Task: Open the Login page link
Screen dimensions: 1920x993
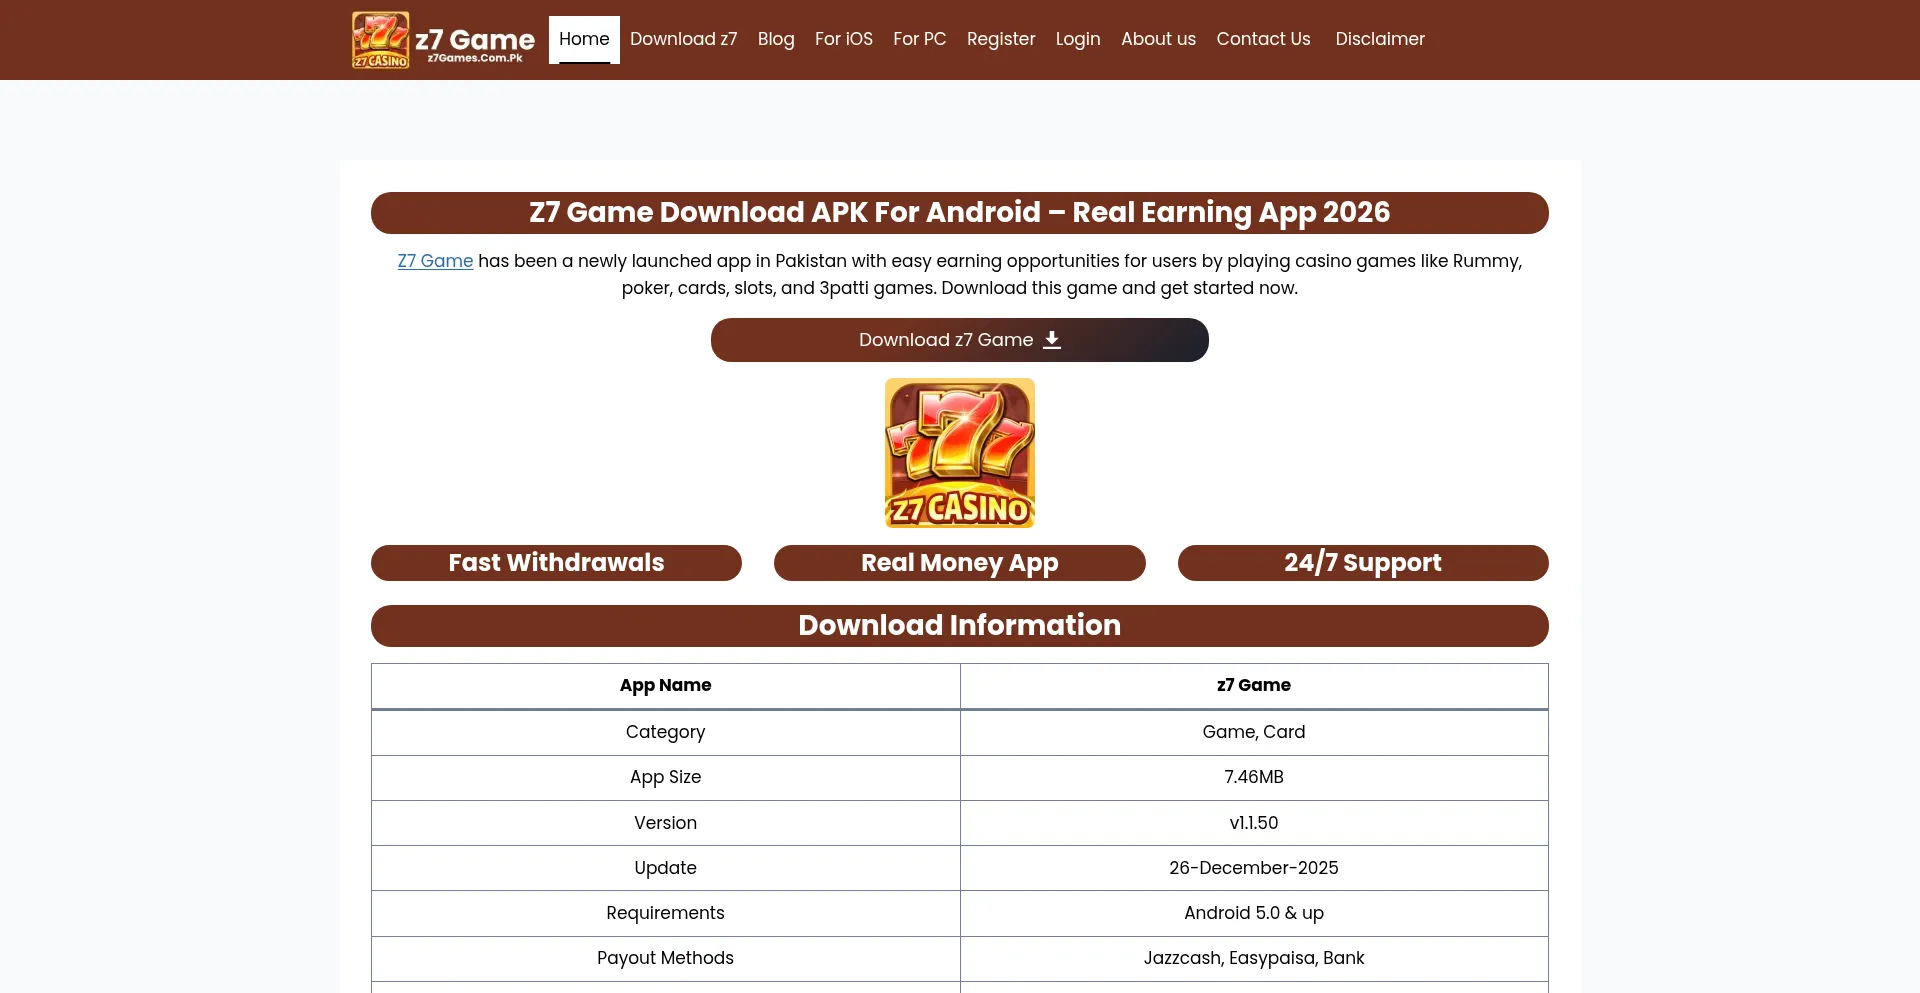Action: [1078, 39]
